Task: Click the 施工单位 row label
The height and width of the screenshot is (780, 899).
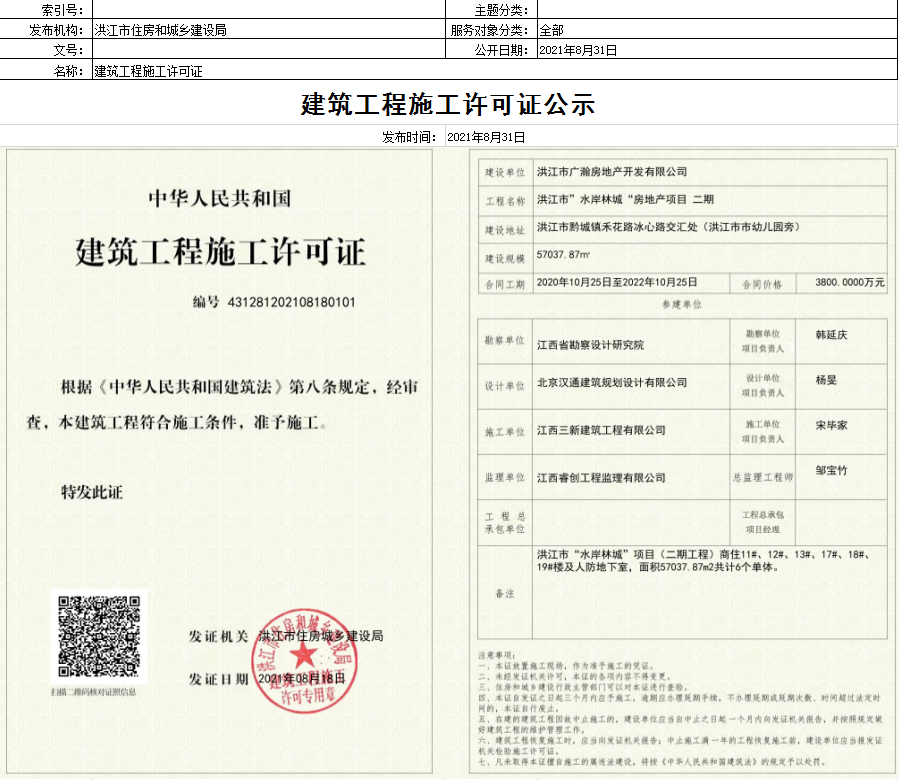Action: pos(505,432)
